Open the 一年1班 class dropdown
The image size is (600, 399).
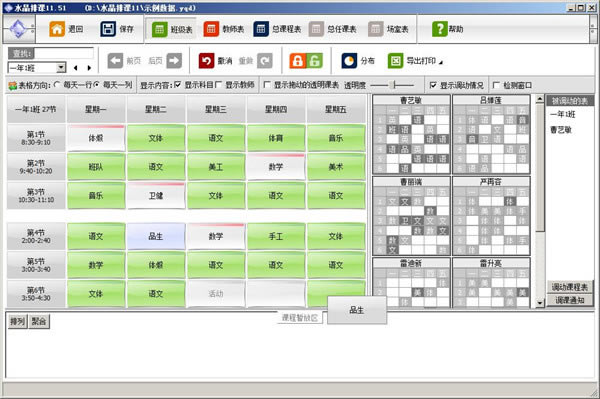[60, 68]
